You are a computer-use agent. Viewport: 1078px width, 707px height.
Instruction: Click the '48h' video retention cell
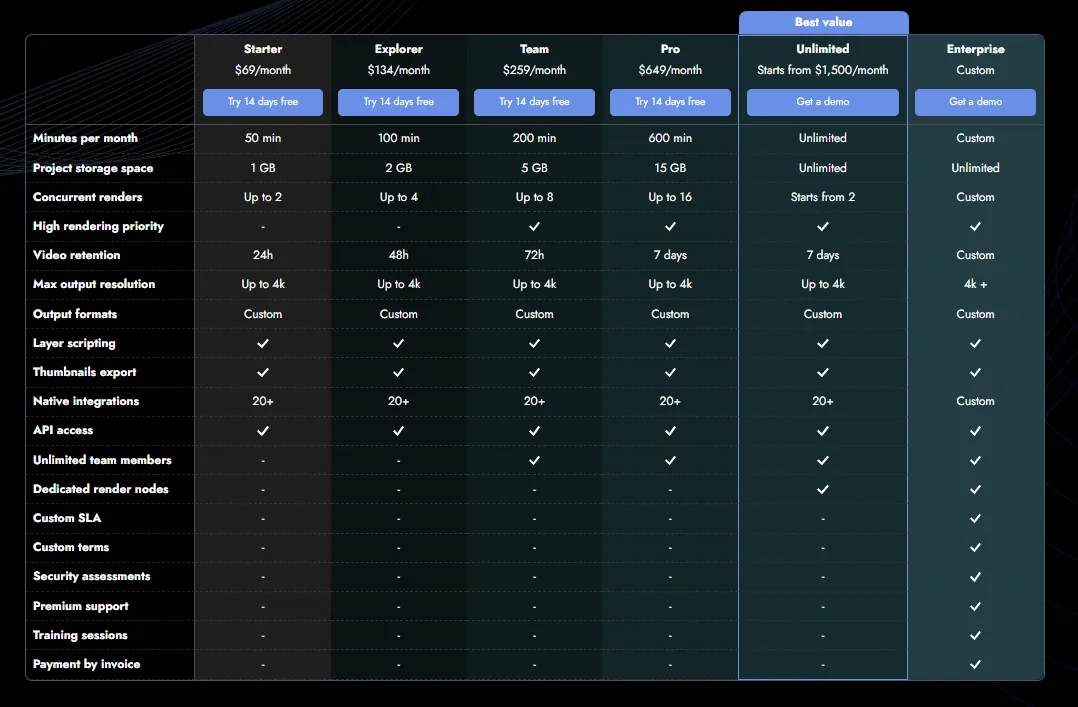pyautogui.click(x=398, y=255)
